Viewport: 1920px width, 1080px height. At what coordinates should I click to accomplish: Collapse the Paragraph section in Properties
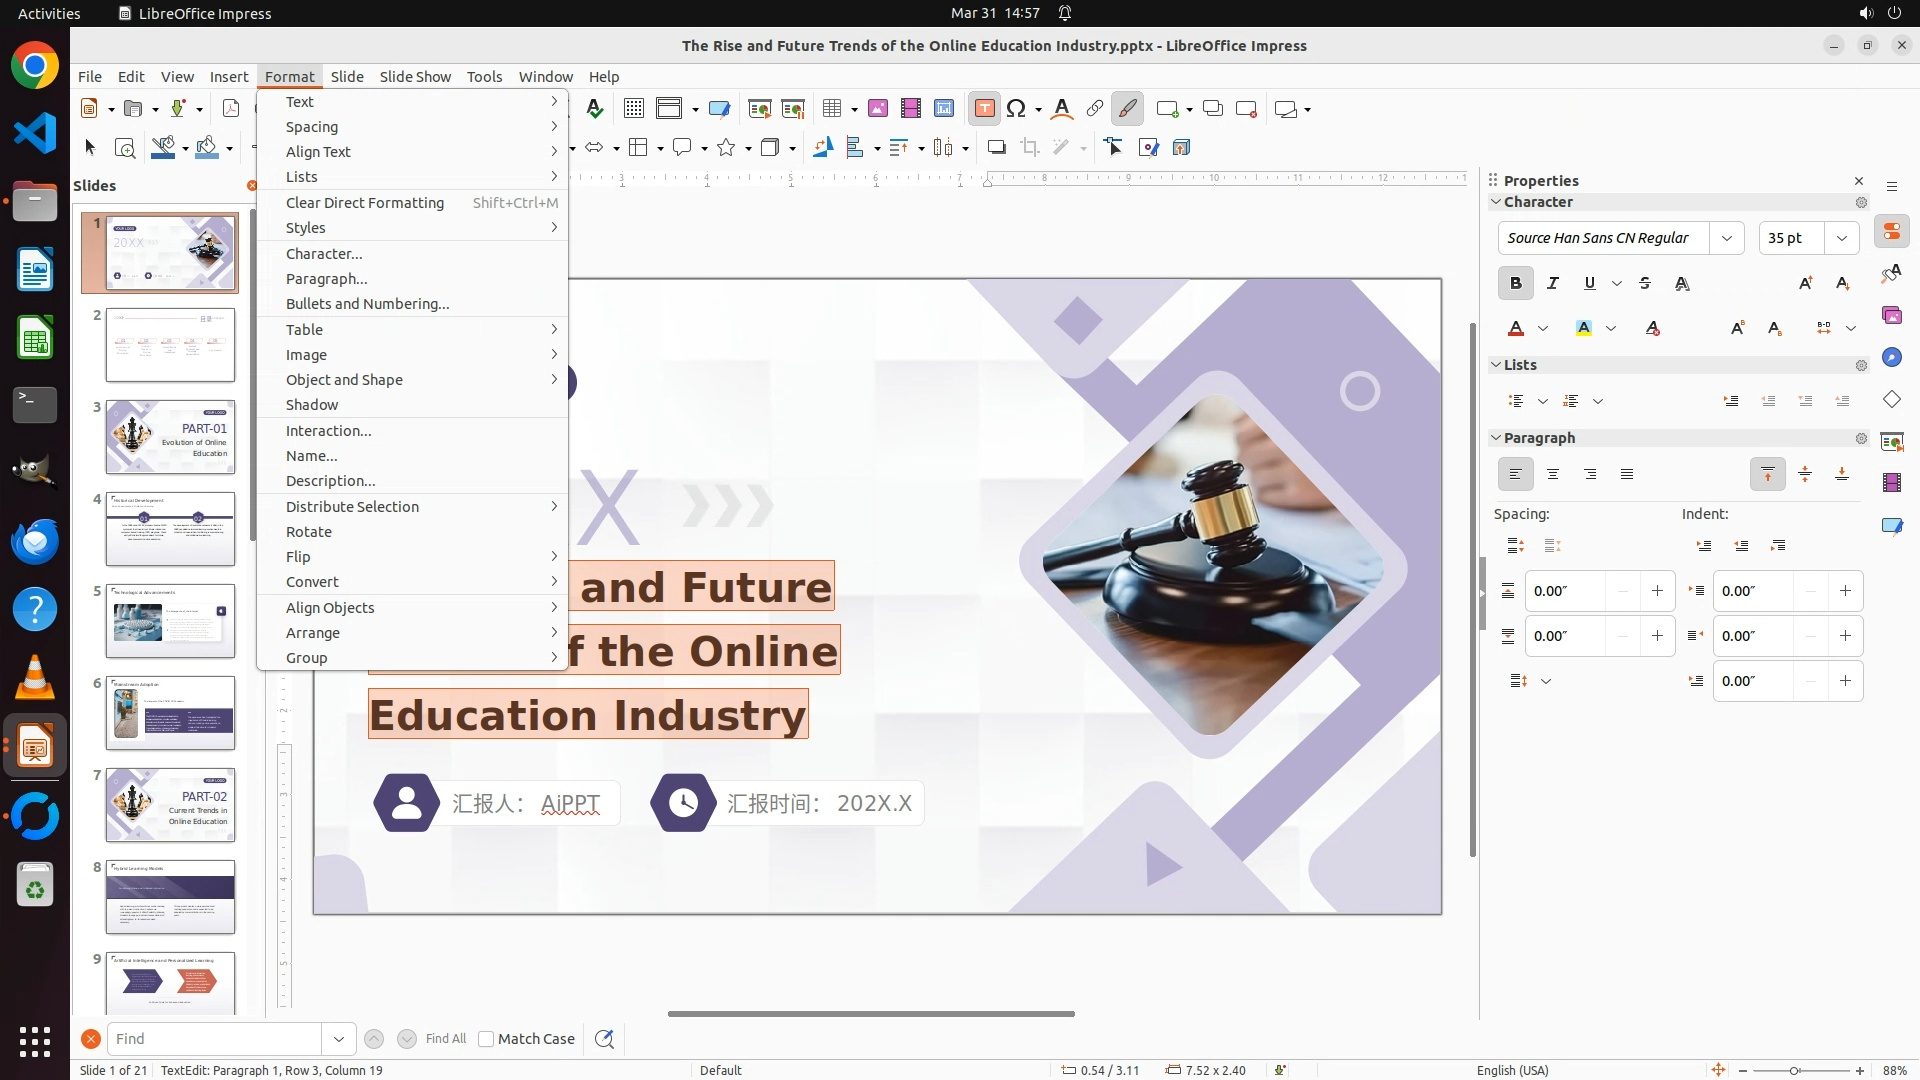click(1497, 438)
